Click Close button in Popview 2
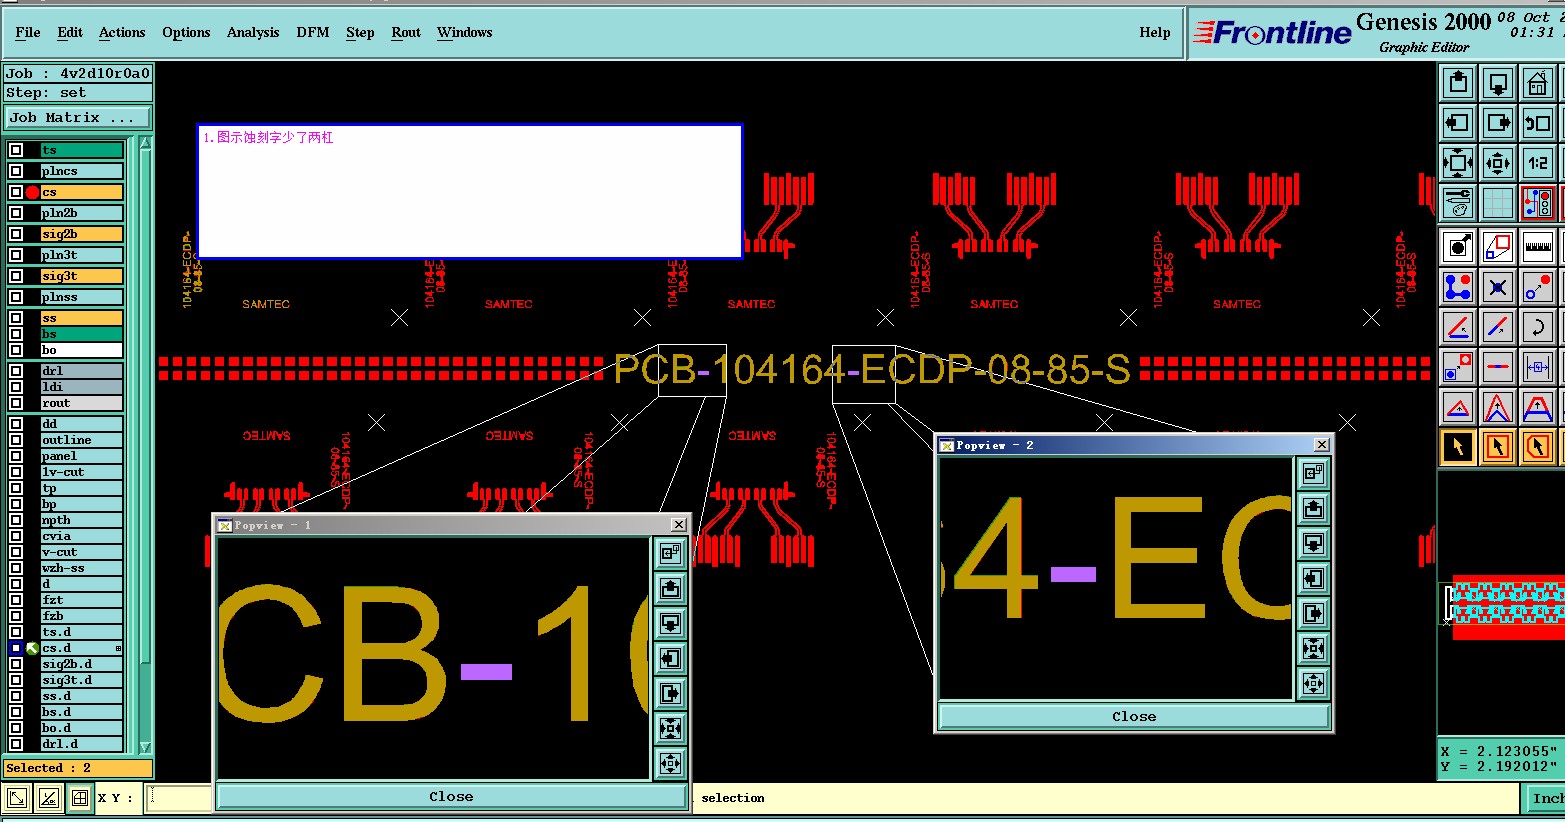The height and width of the screenshot is (822, 1565). [x=1134, y=717]
